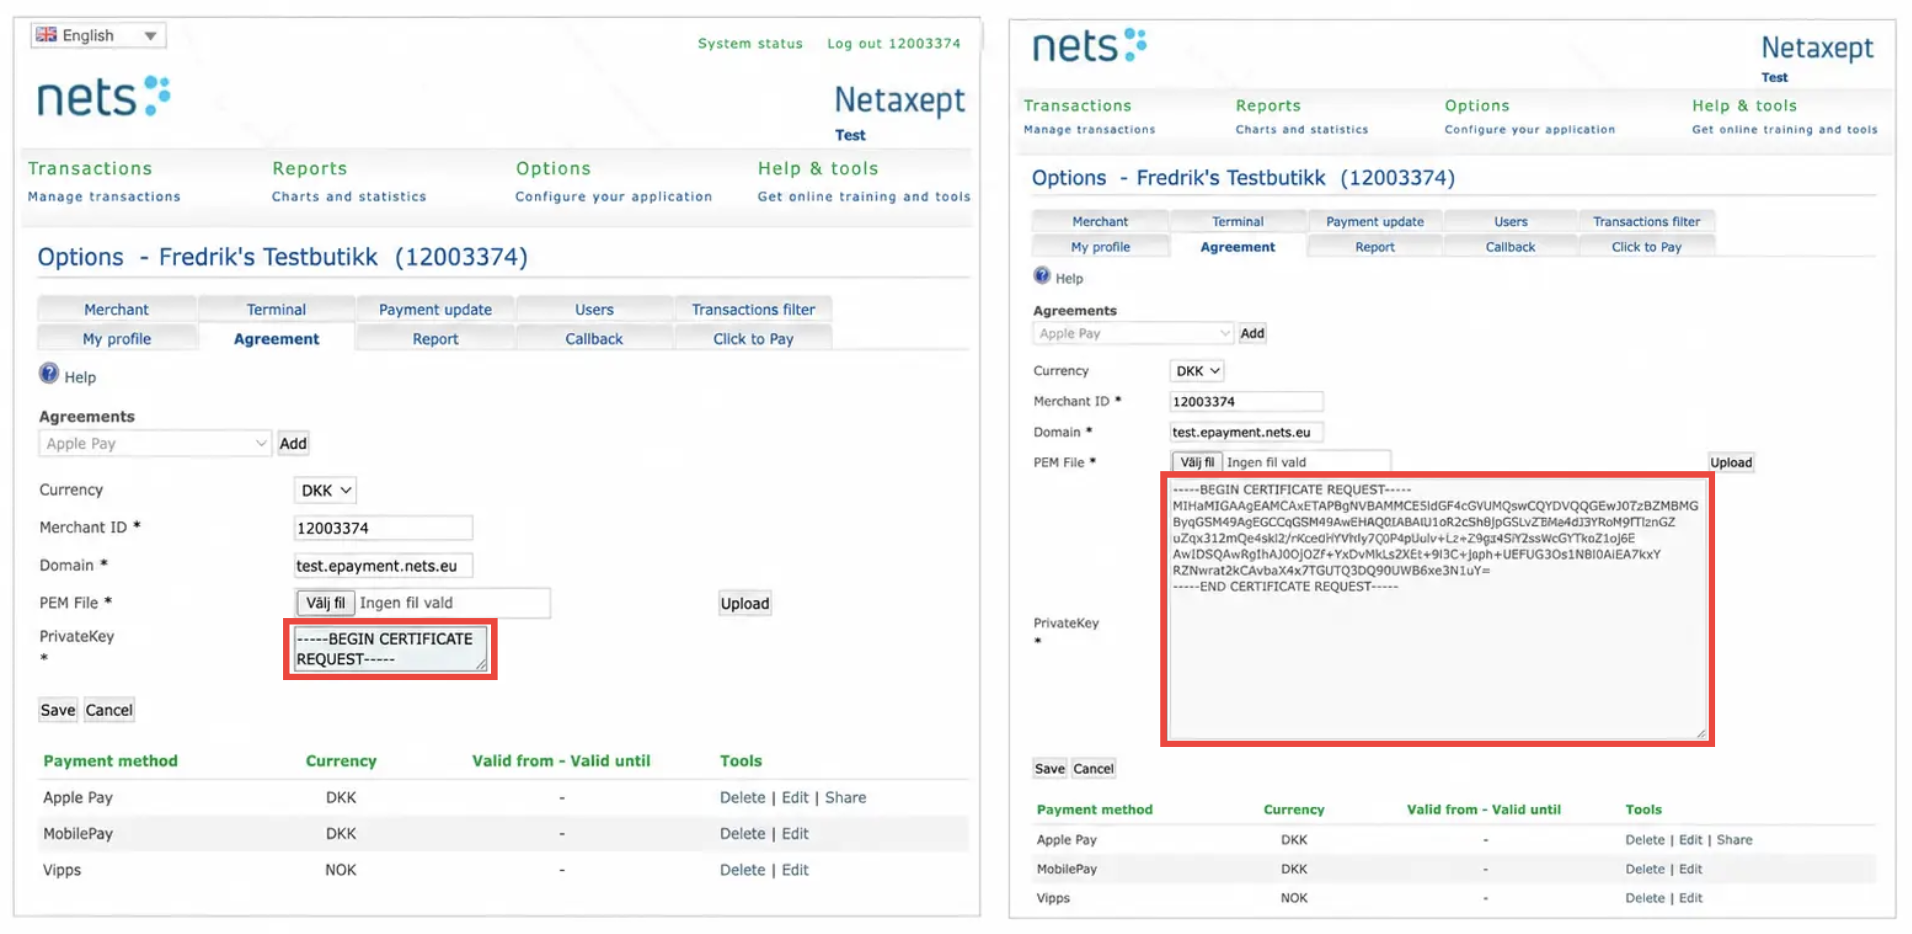
Task: Open Help & tools menu in right panel
Action: [1744, 105]
